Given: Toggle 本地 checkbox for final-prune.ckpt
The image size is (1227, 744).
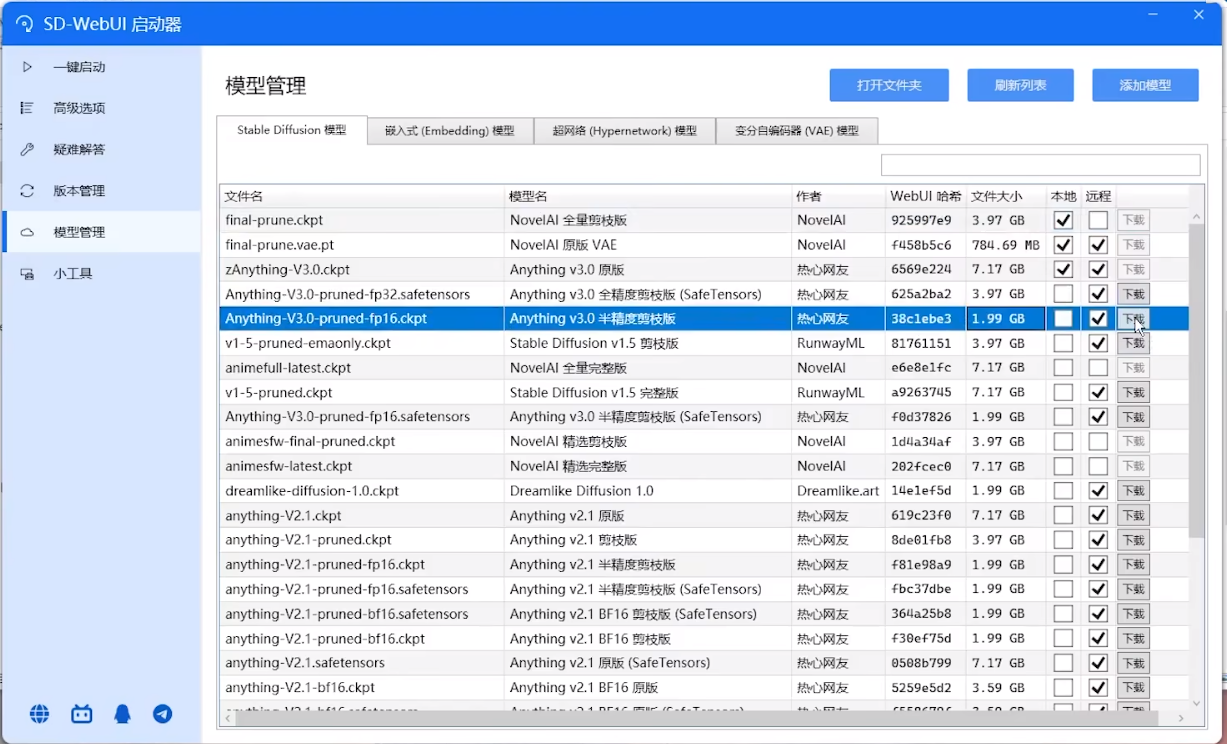Looking at the screenshot, I should pyautogui.click(x=1063, y=220).
